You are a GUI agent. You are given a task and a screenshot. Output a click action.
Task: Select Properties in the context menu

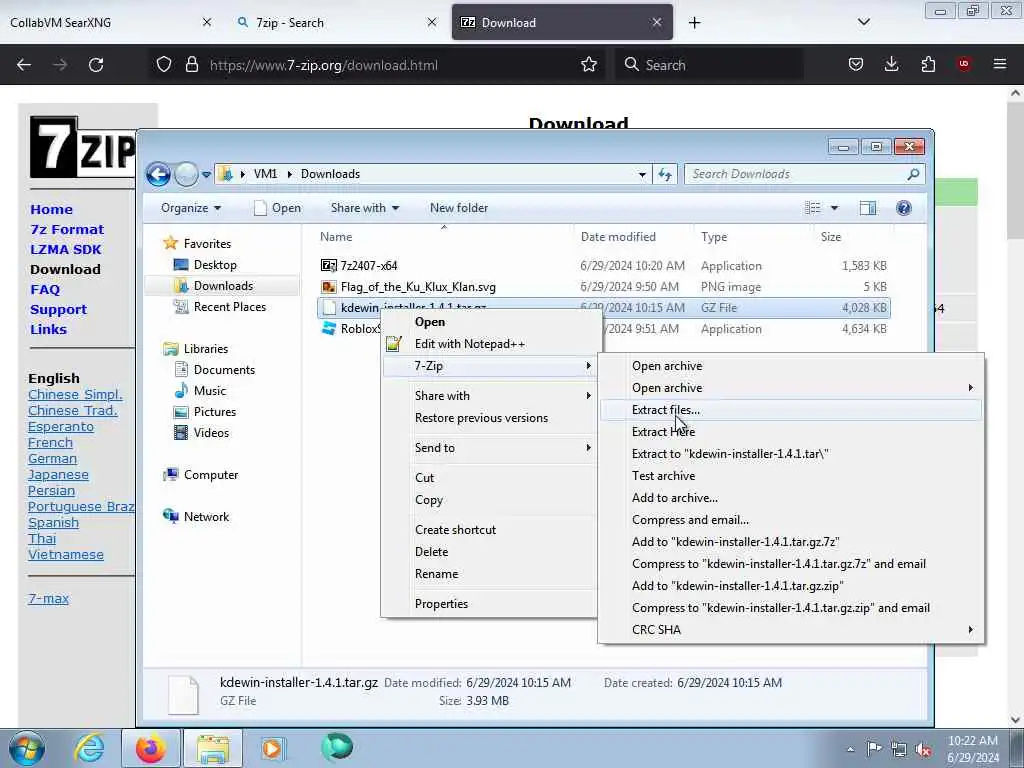[489, 604]
